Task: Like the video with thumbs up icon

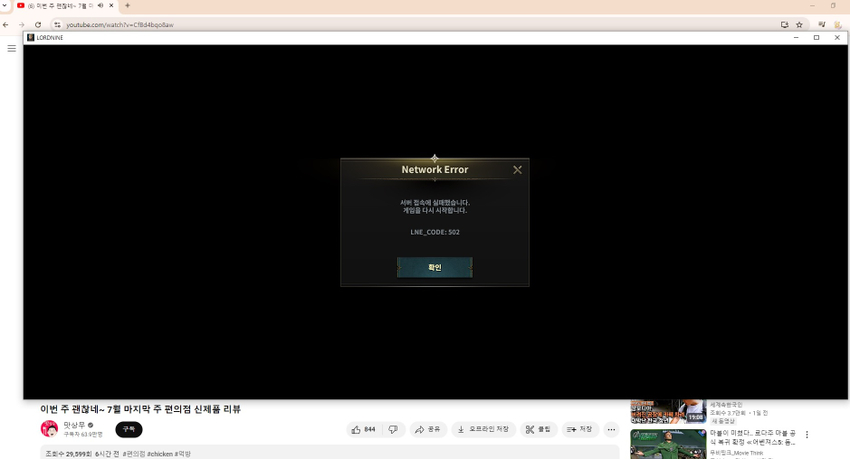Action: [x=362, y=429]
